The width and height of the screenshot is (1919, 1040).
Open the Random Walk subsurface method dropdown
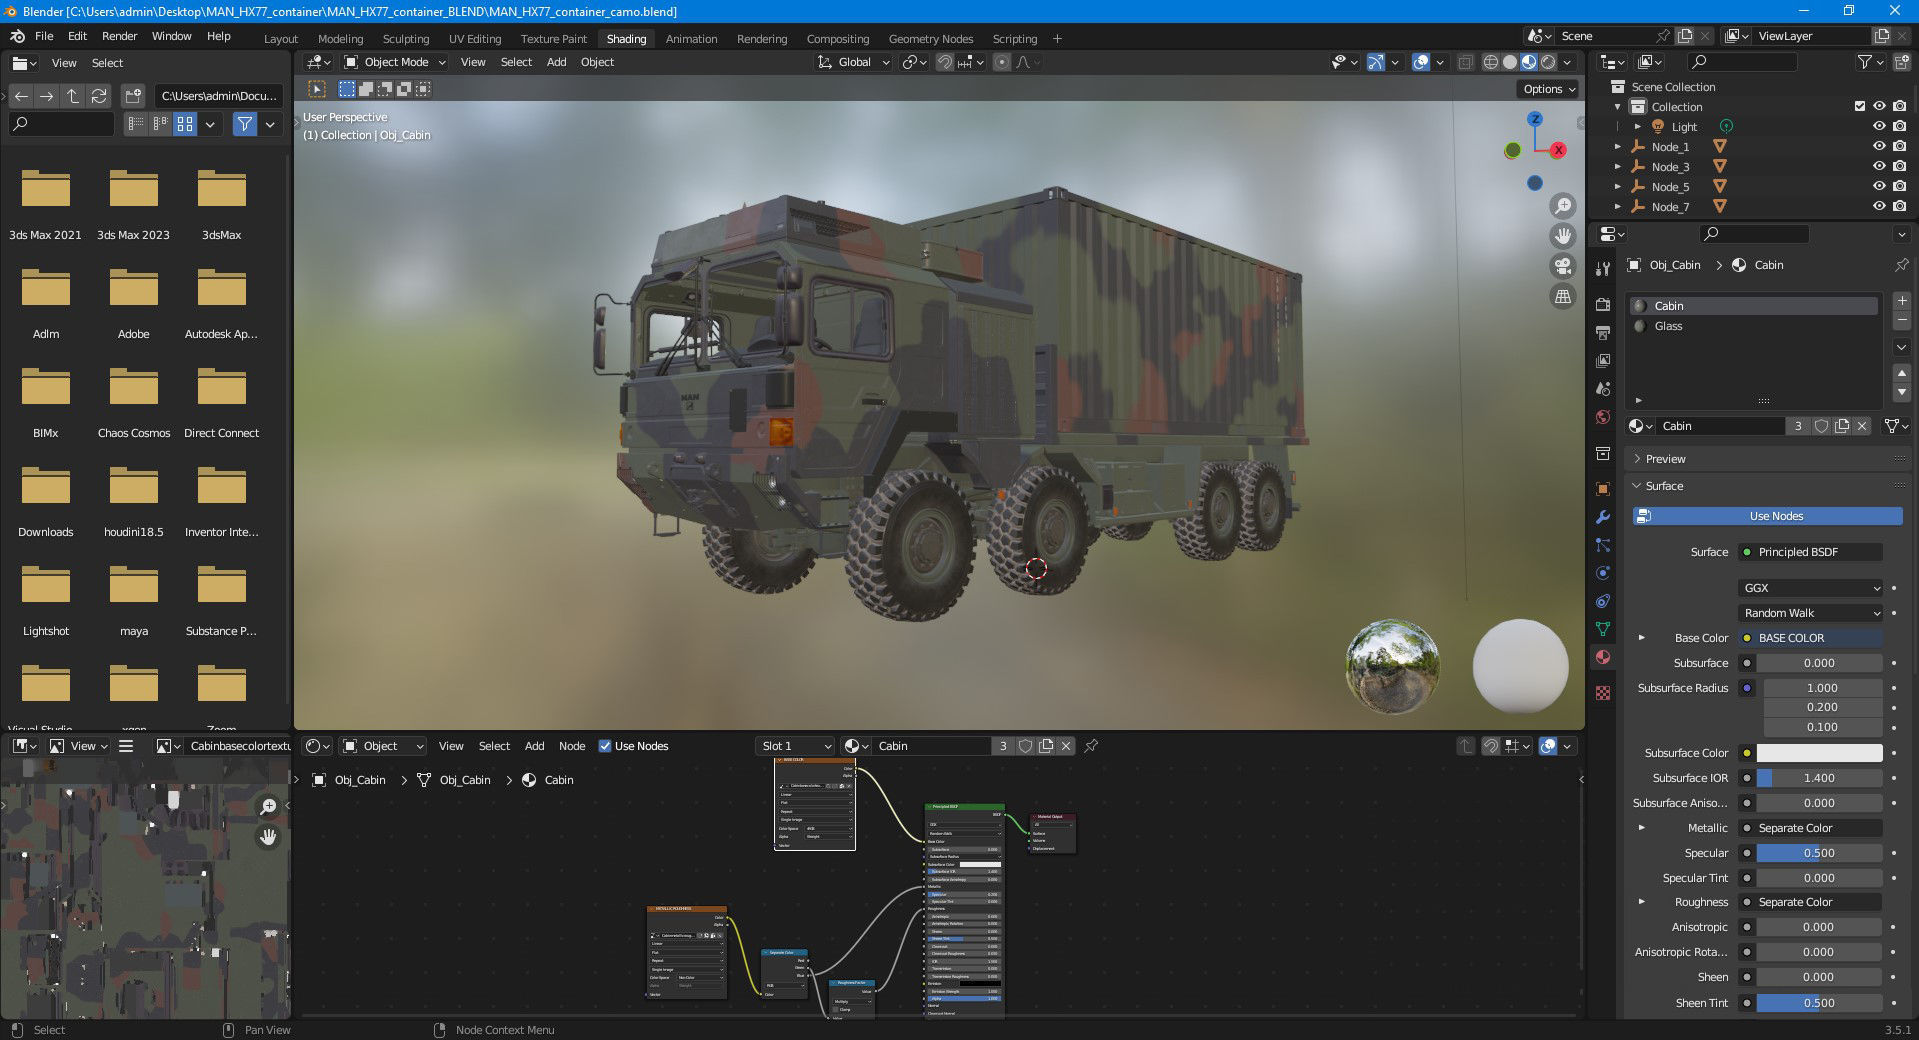[1811, 613]
